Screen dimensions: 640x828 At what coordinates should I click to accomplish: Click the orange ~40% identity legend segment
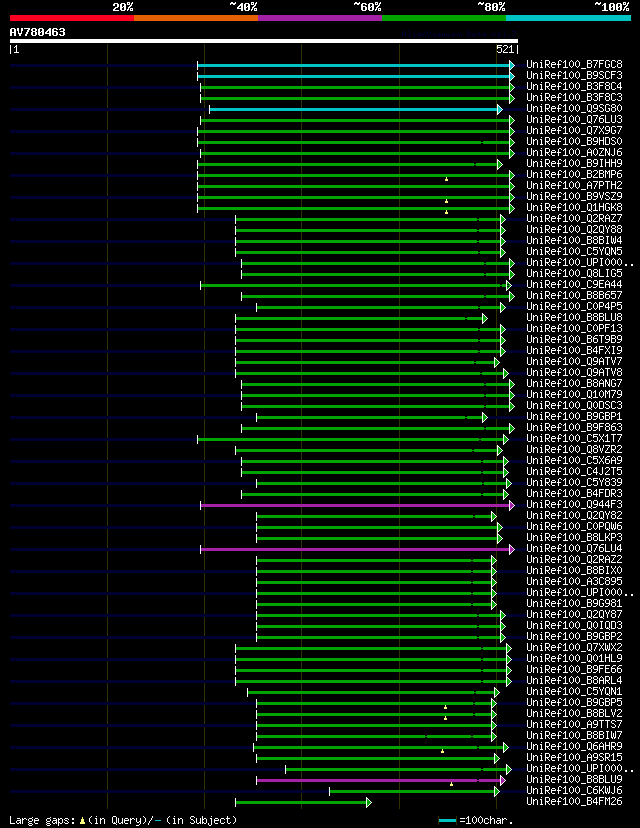coord(196,18)
